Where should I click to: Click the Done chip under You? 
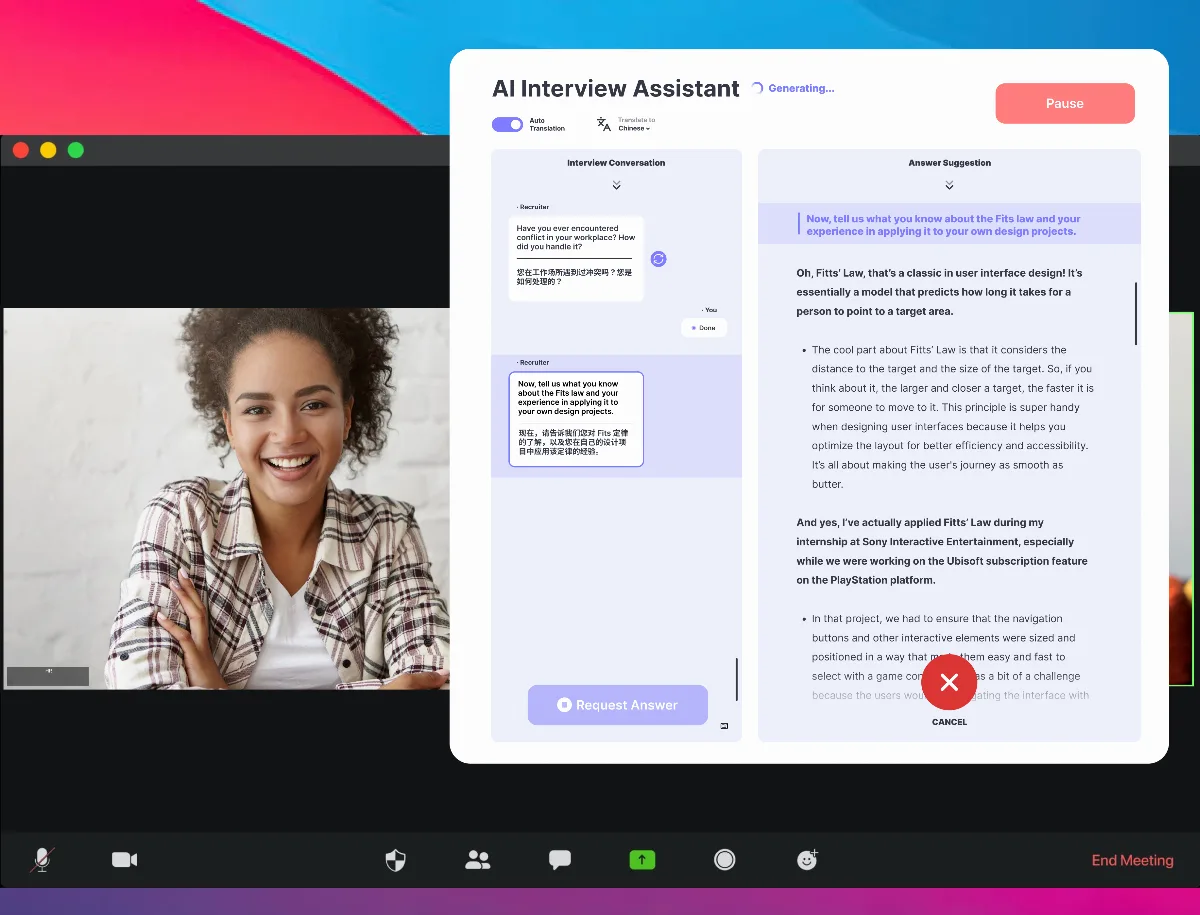point(704,328)
